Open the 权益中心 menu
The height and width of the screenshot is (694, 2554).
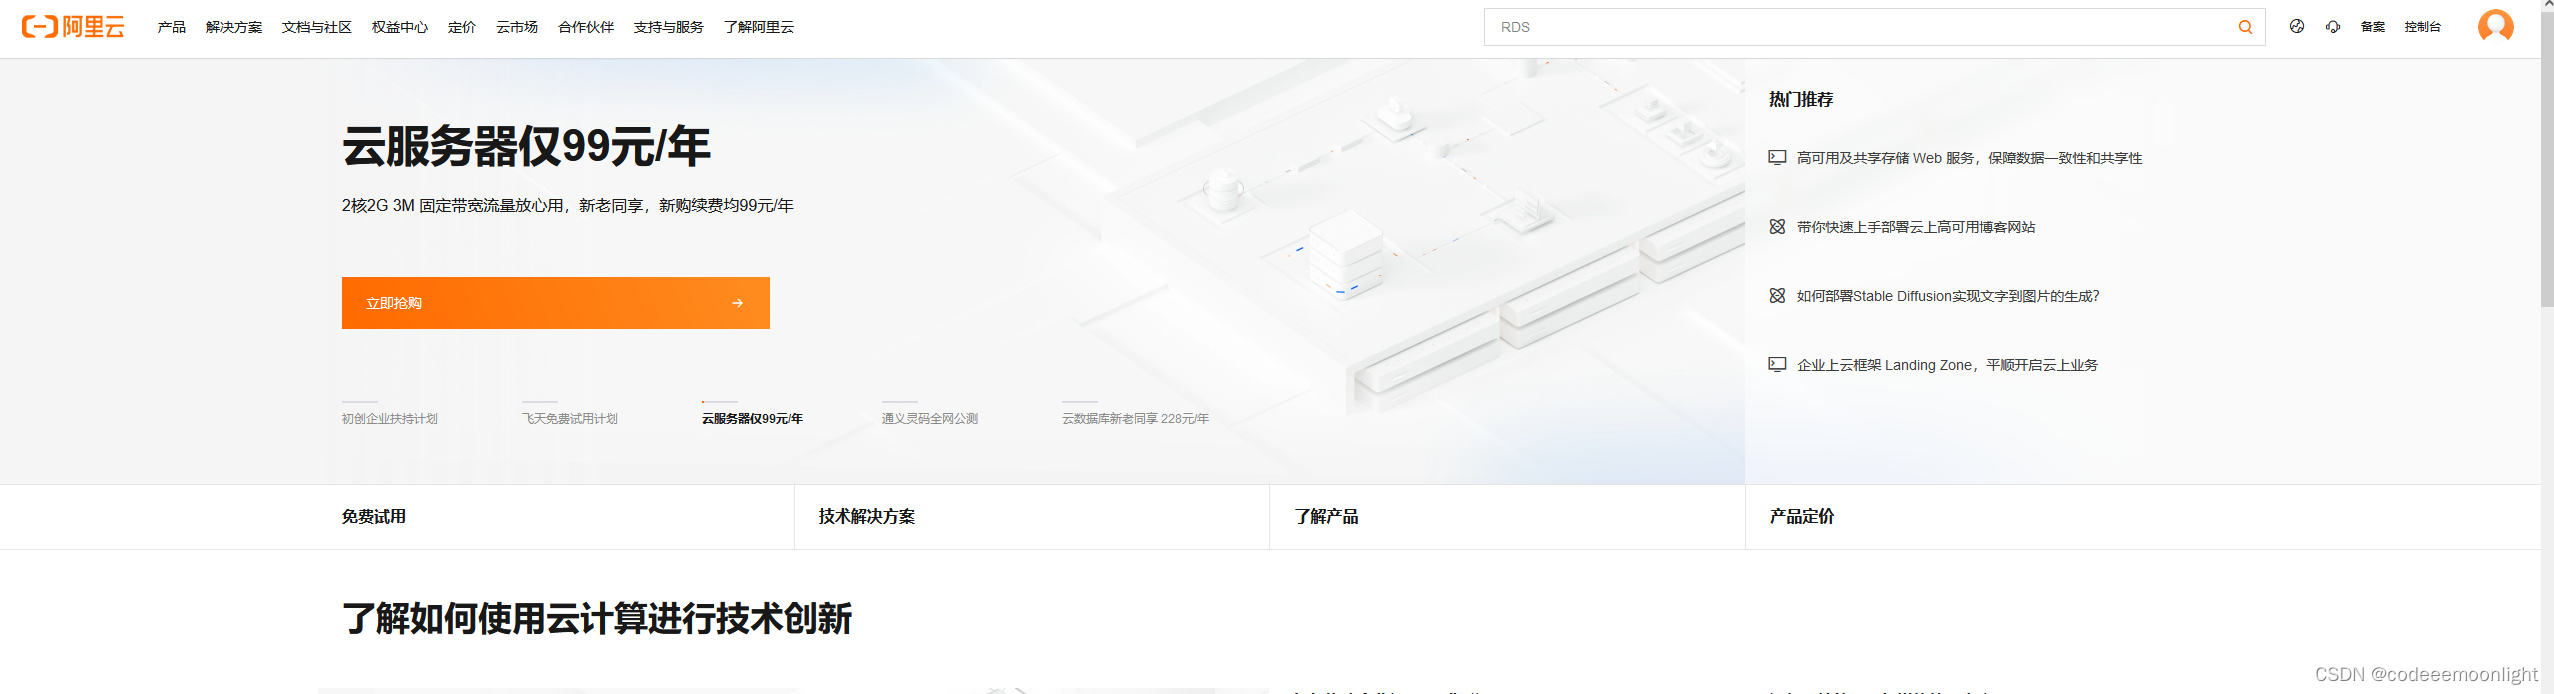400,27
